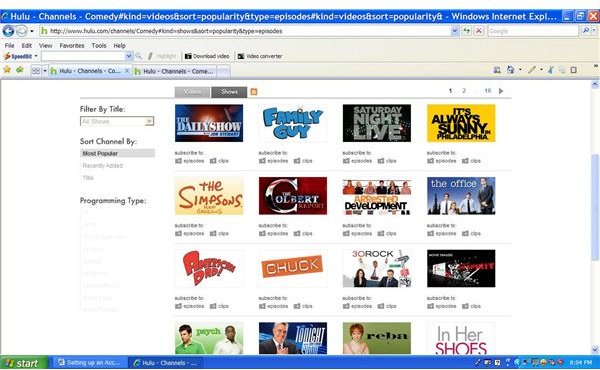Click the next page arrow in pagination
The image size is (600, 370).
coord(501,91)
